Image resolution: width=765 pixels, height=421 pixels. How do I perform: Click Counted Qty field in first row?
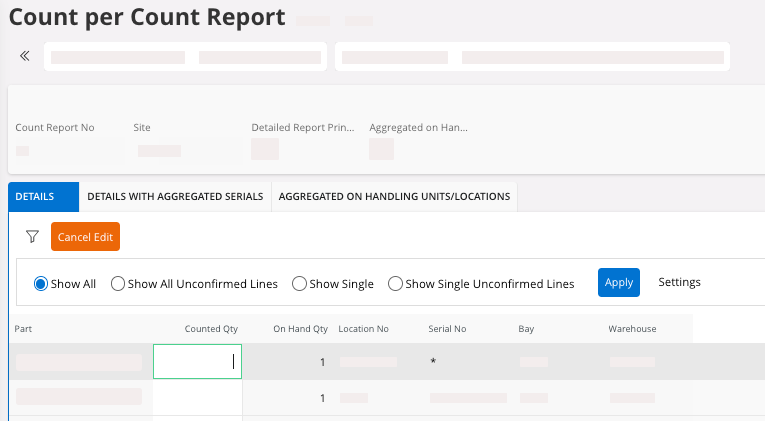click(197, 362)
